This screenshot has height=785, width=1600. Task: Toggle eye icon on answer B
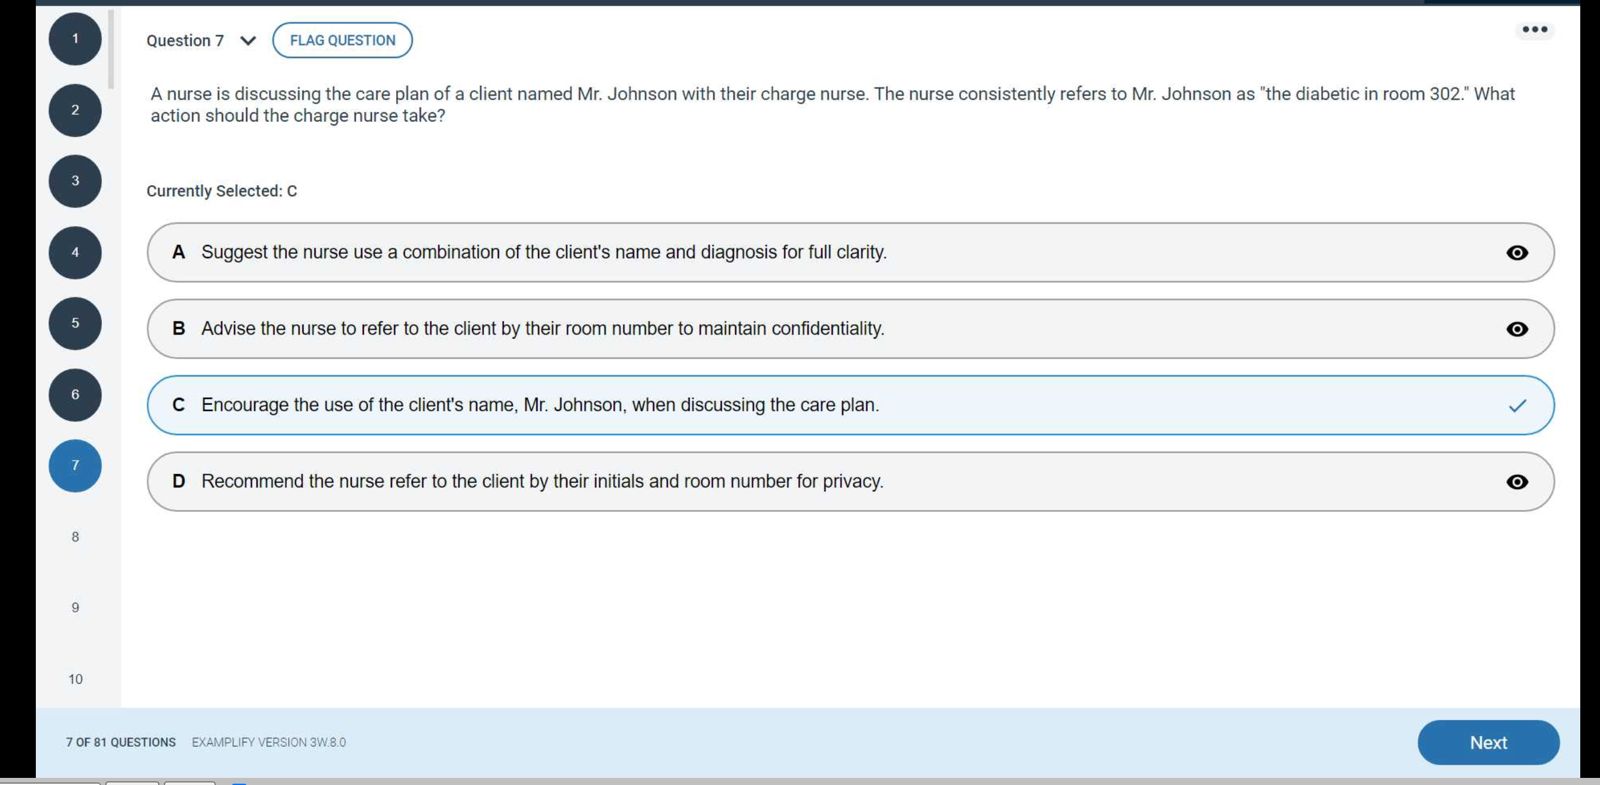point(1516,329)
